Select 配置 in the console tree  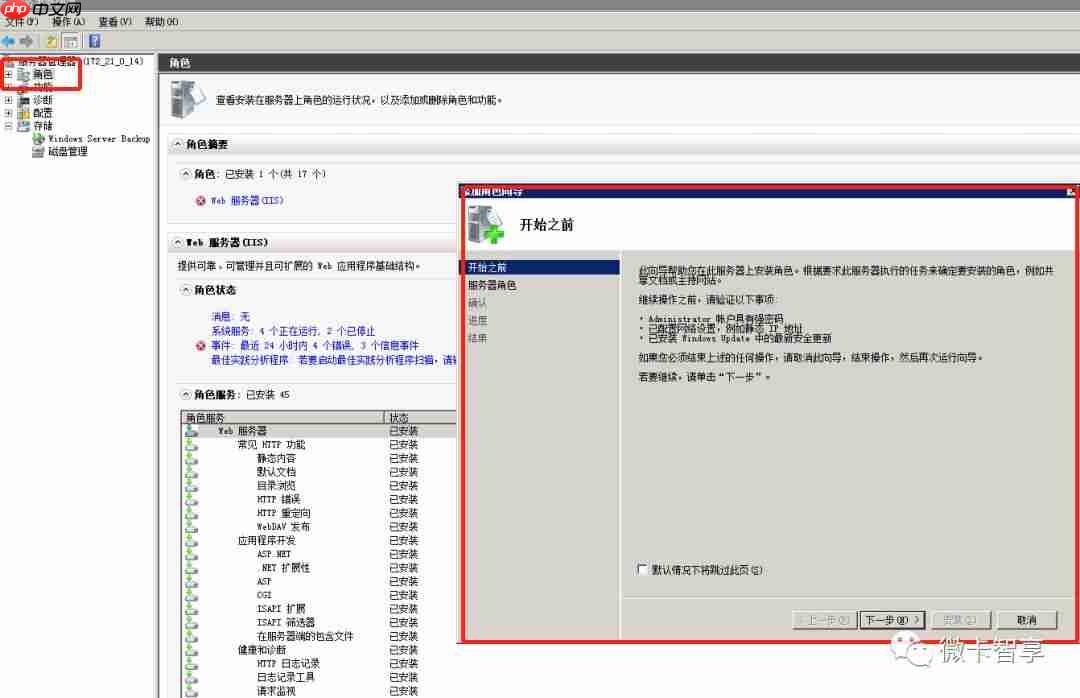(43, 113)
